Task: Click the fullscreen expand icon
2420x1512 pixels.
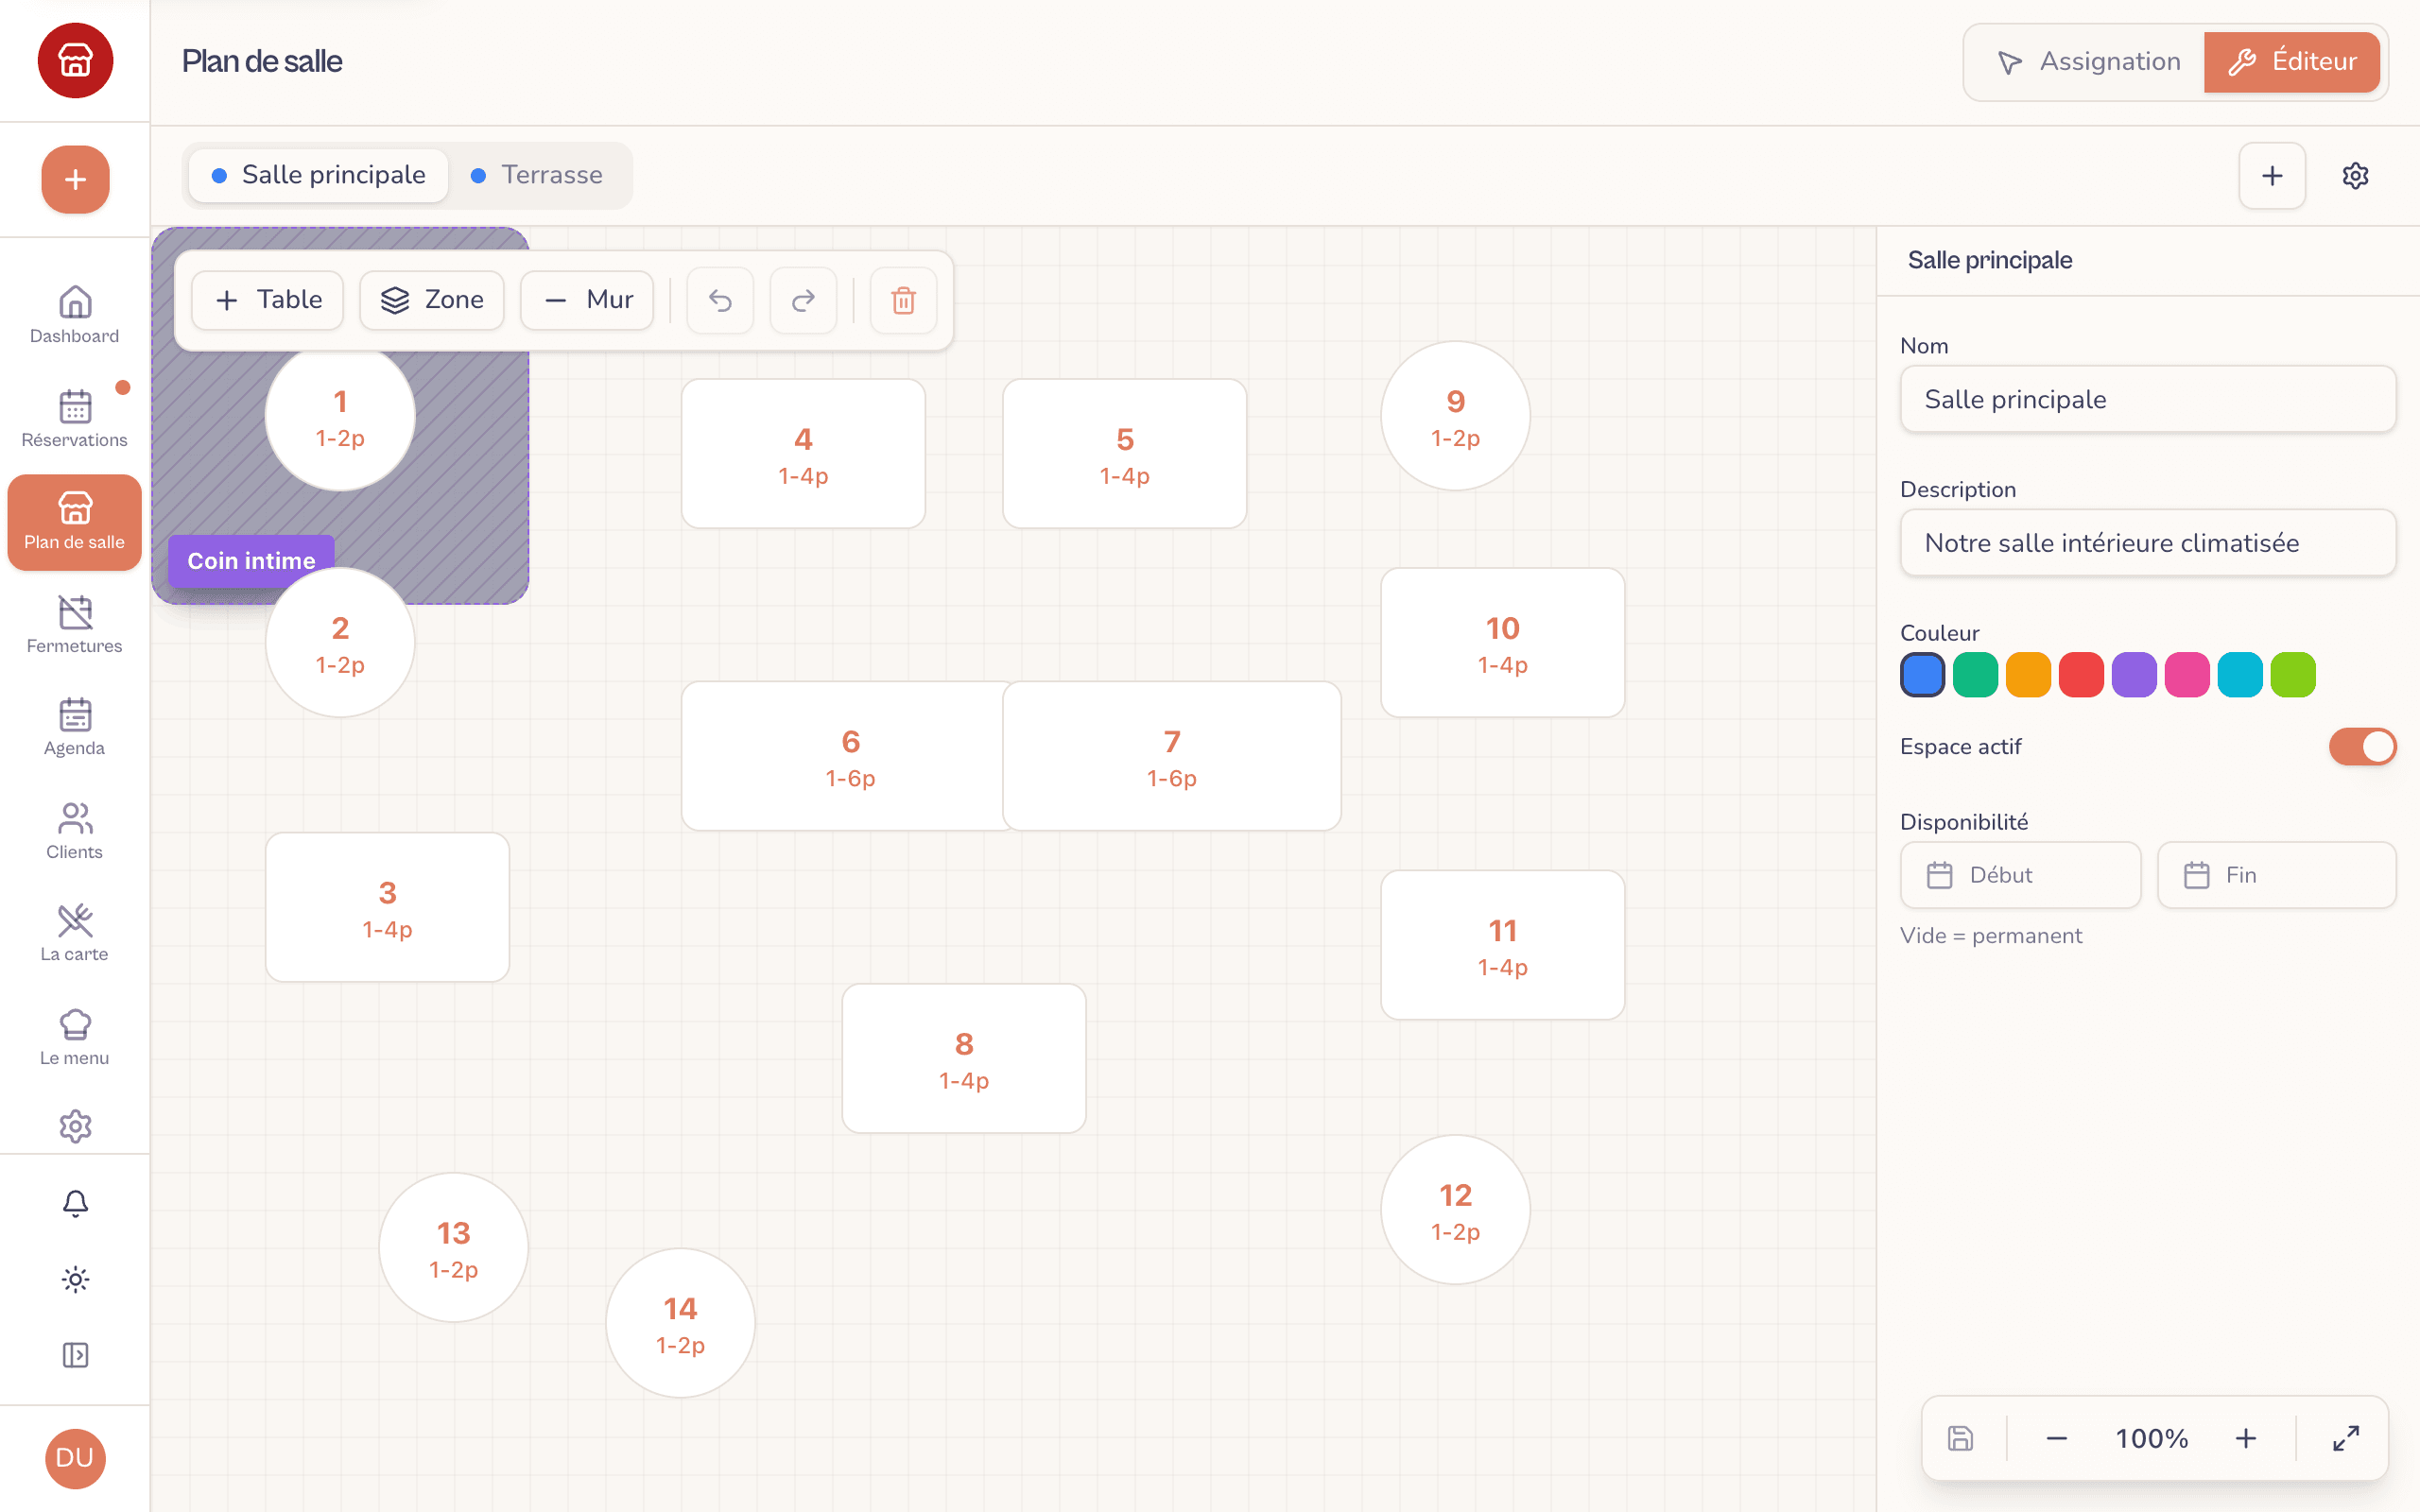Action: pyautogui.click(x=2346, y=1438)
